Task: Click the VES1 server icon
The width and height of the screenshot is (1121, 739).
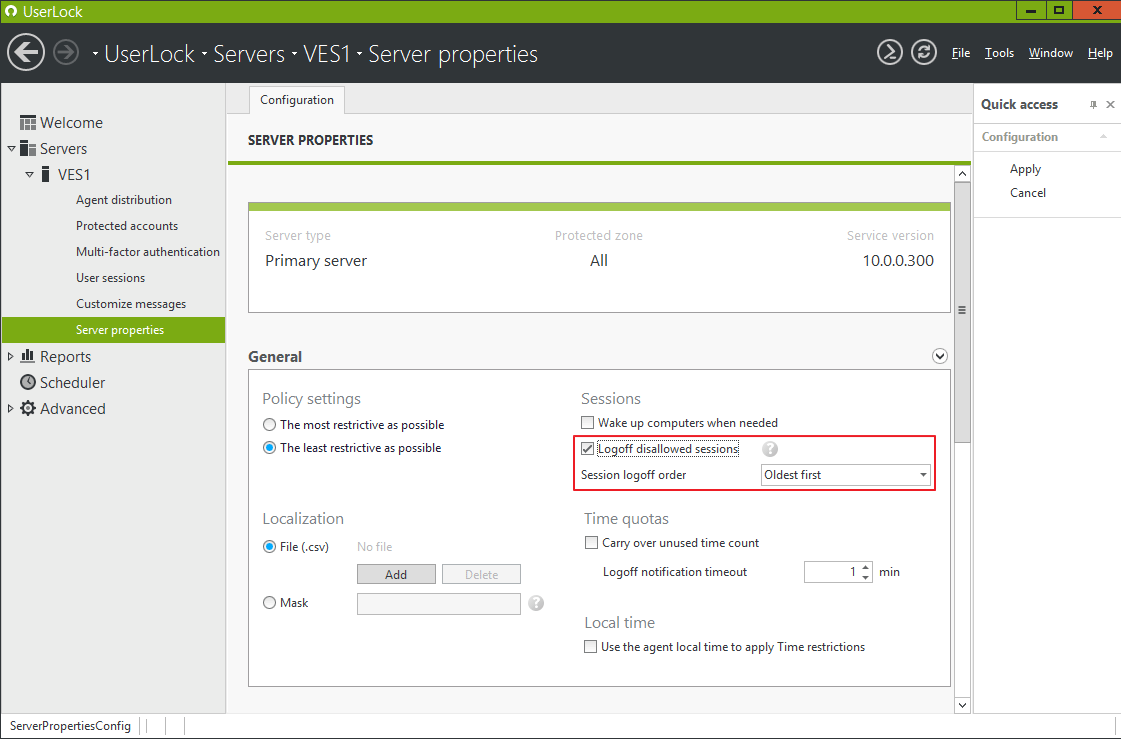Action: click(46, 174)
